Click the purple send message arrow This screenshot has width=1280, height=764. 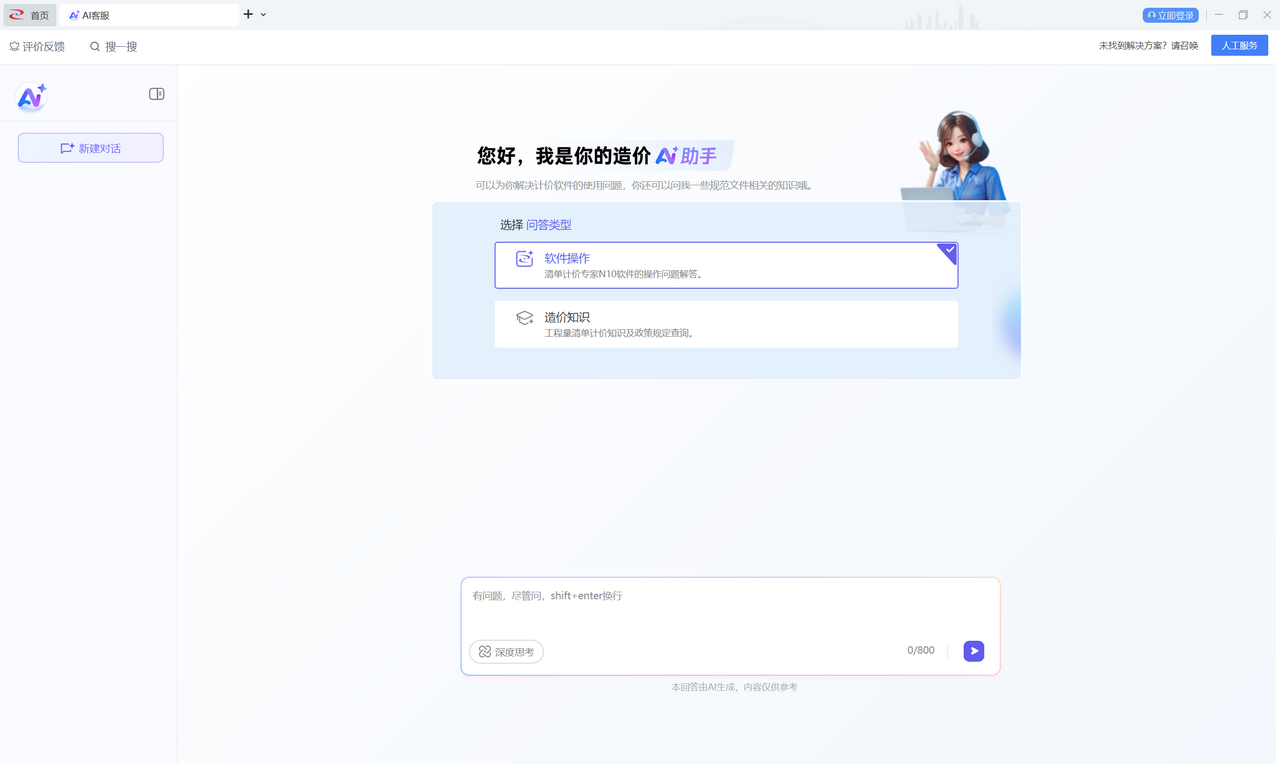click(973, 651)
